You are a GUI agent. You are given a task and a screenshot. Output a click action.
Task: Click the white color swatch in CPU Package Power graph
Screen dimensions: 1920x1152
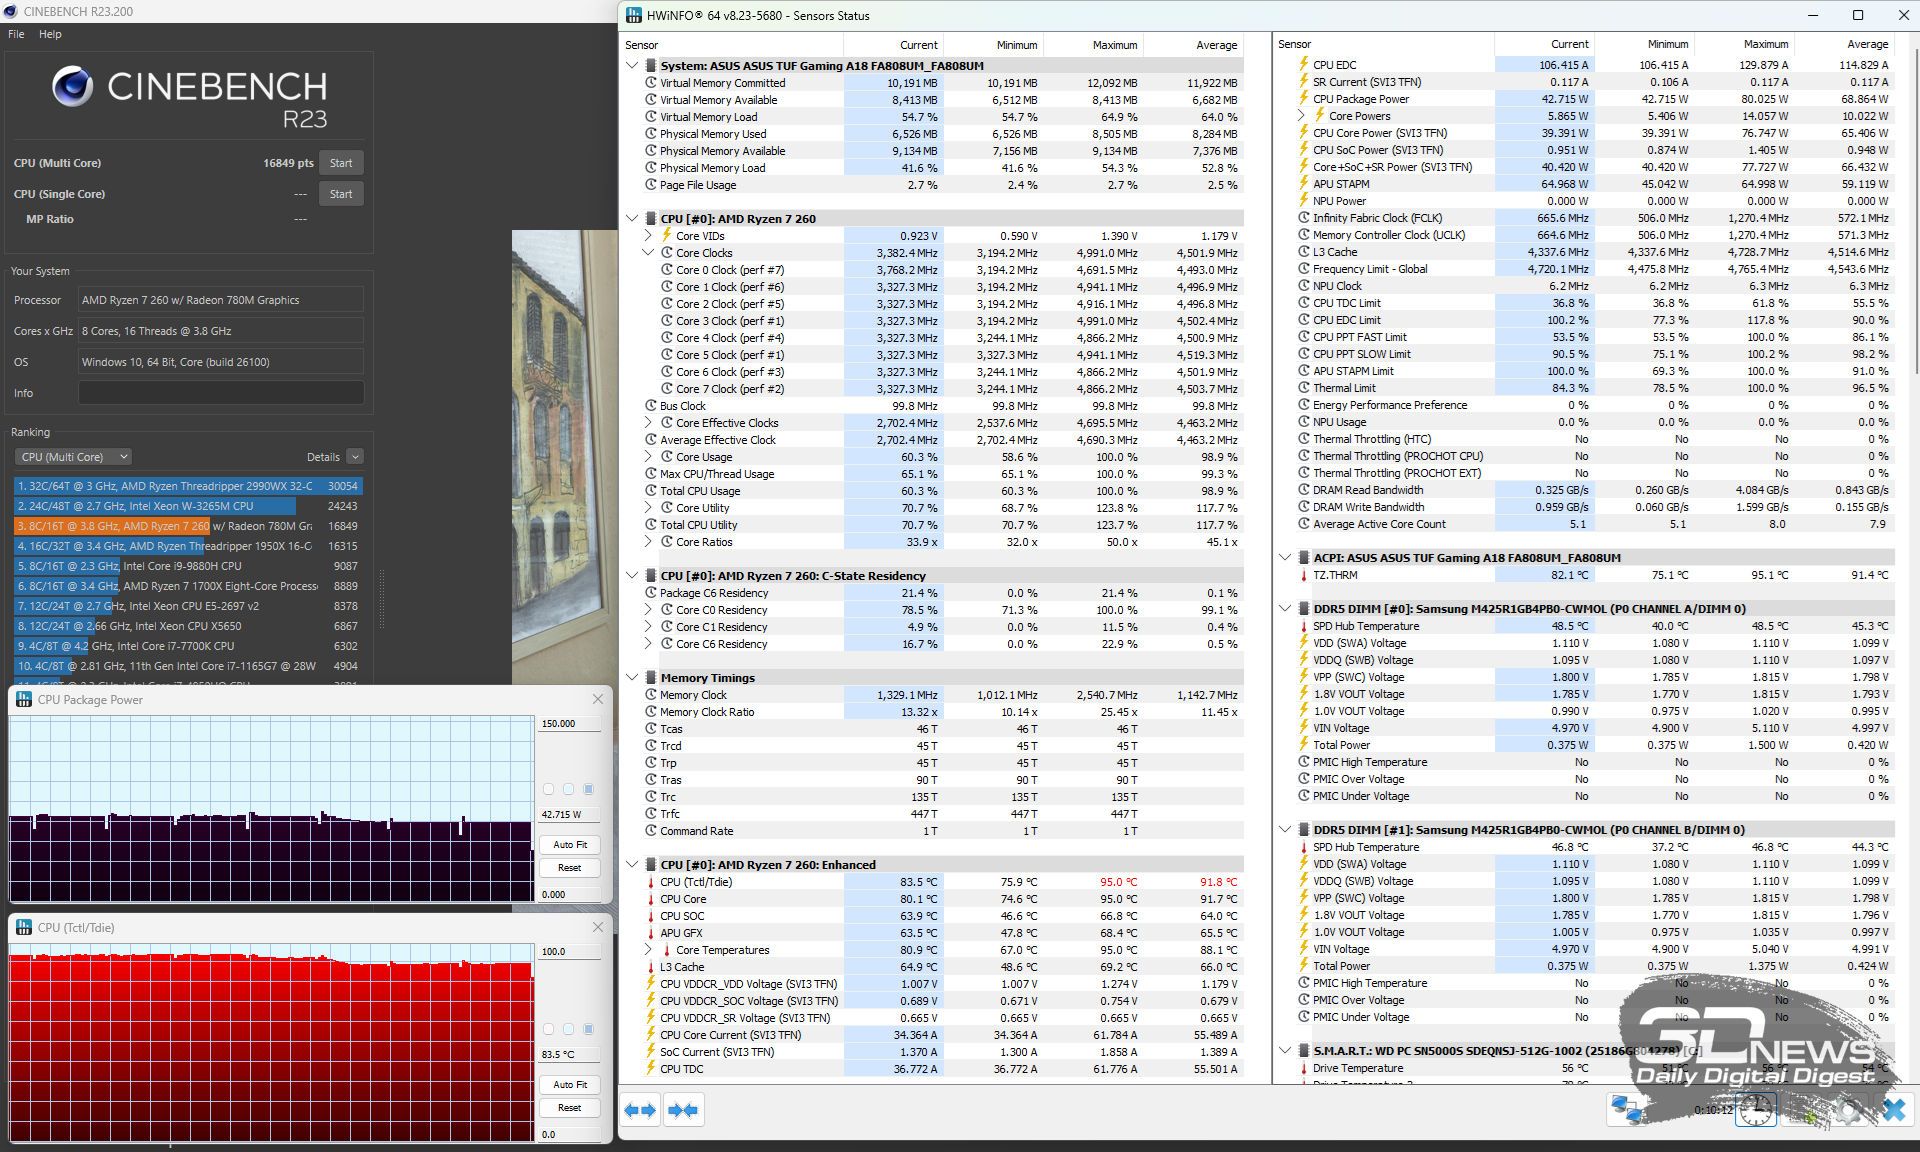coord(548,789)
